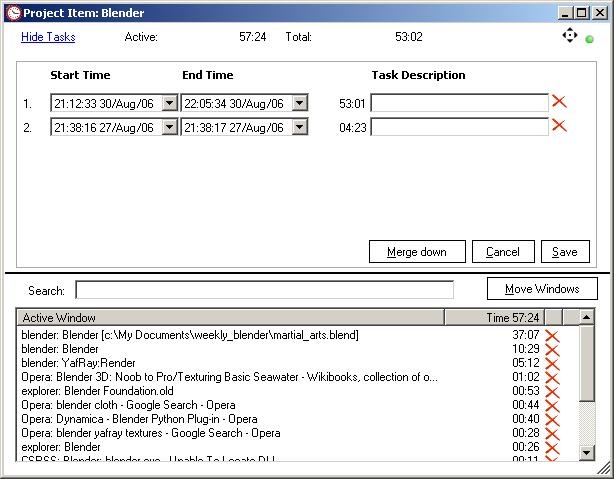Image resolution: width=614 pixels, height=479 pixels.
Task: Click the Cancel button
Action: click(503, 251)
